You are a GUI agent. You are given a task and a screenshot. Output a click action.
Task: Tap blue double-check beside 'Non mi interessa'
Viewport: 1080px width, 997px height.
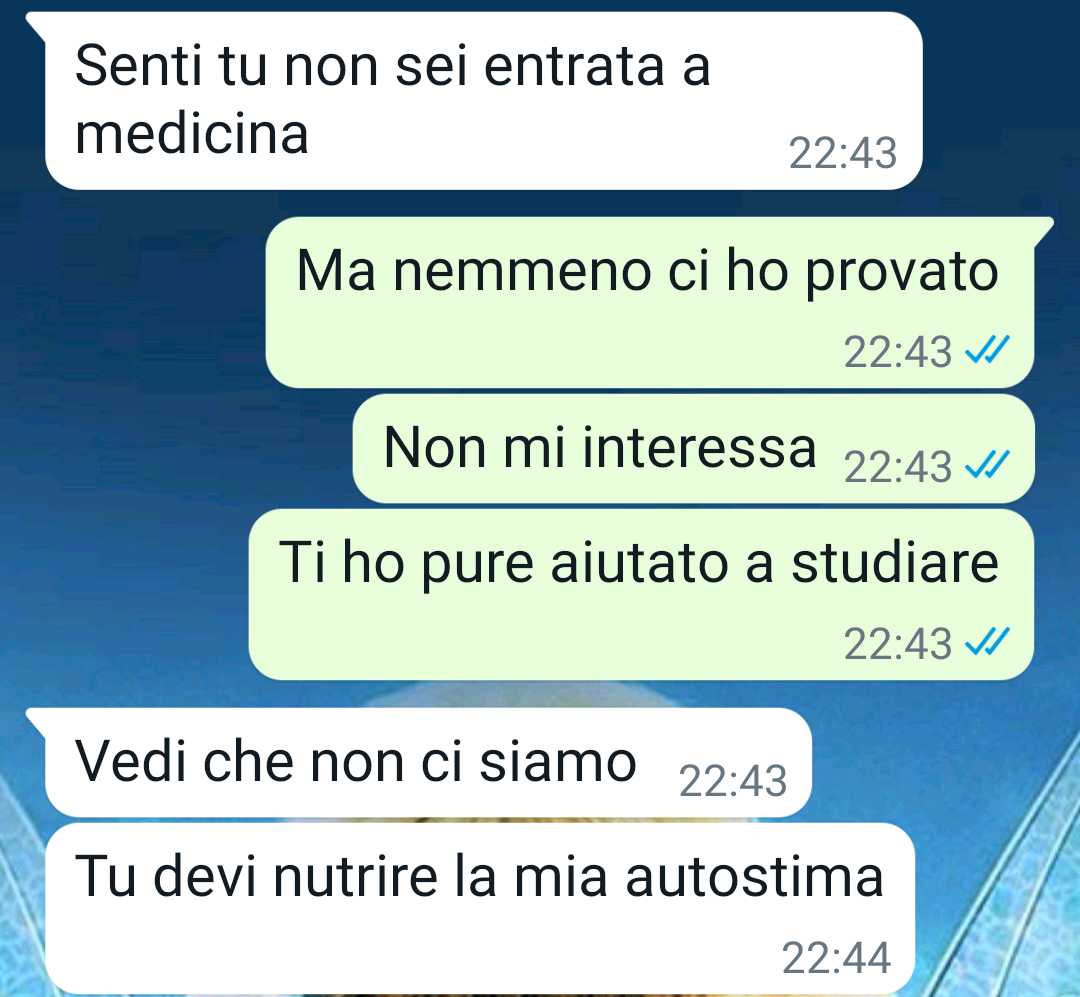[x=988, y=465]
